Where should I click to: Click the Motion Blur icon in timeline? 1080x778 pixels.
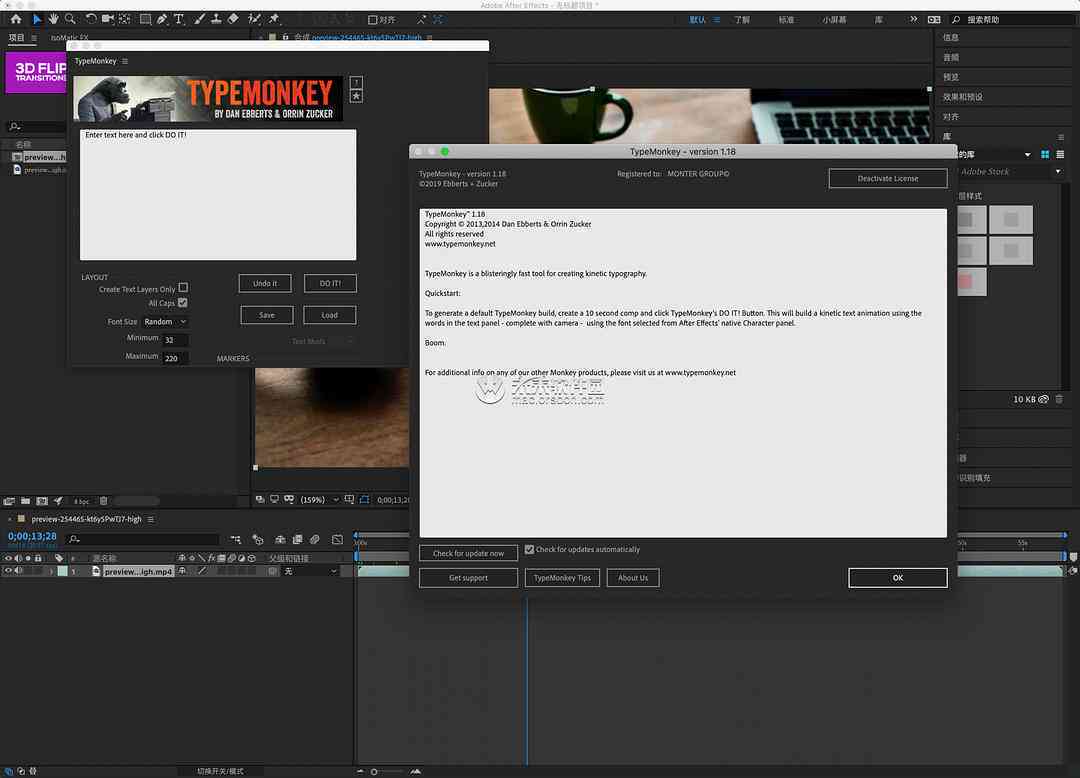click(x=315, y=540)
